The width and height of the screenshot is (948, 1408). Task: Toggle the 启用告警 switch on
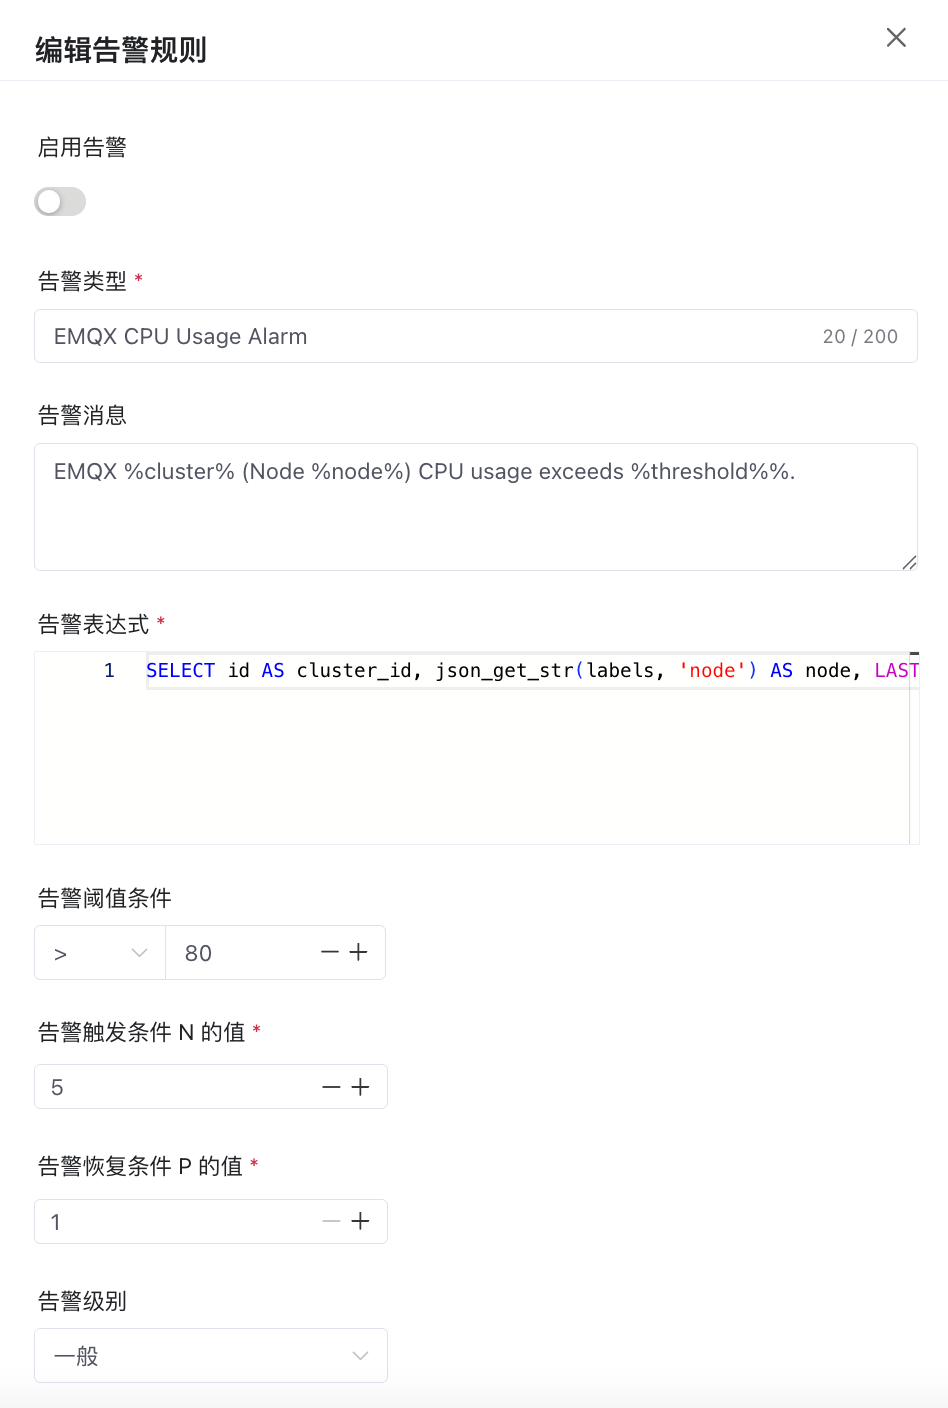coord(60,201)
